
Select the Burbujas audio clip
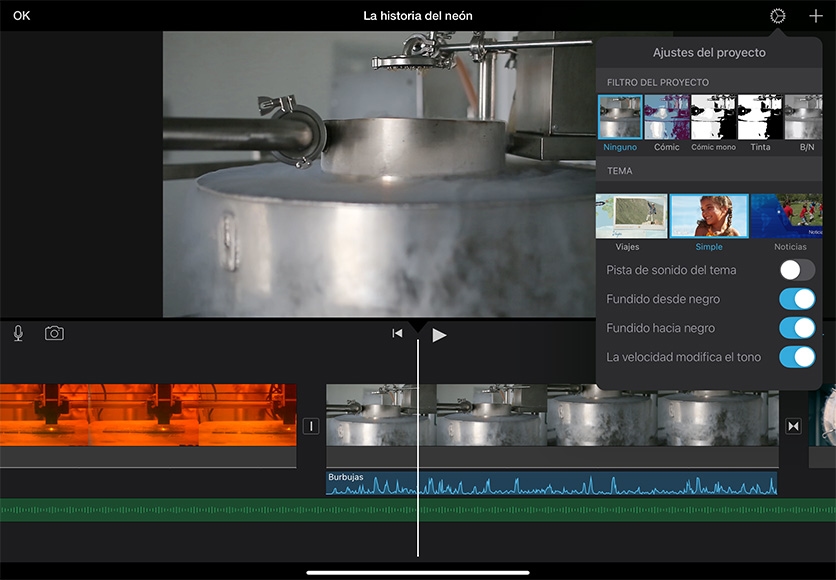coord(551,484)
